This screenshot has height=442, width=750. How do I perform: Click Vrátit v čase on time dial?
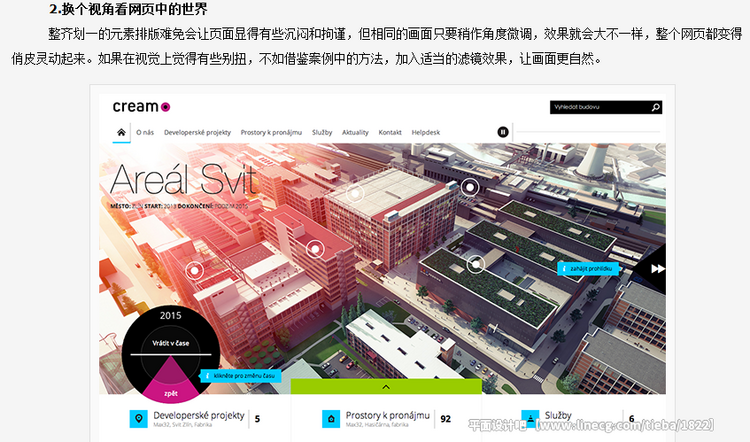(x=171, y=343)
